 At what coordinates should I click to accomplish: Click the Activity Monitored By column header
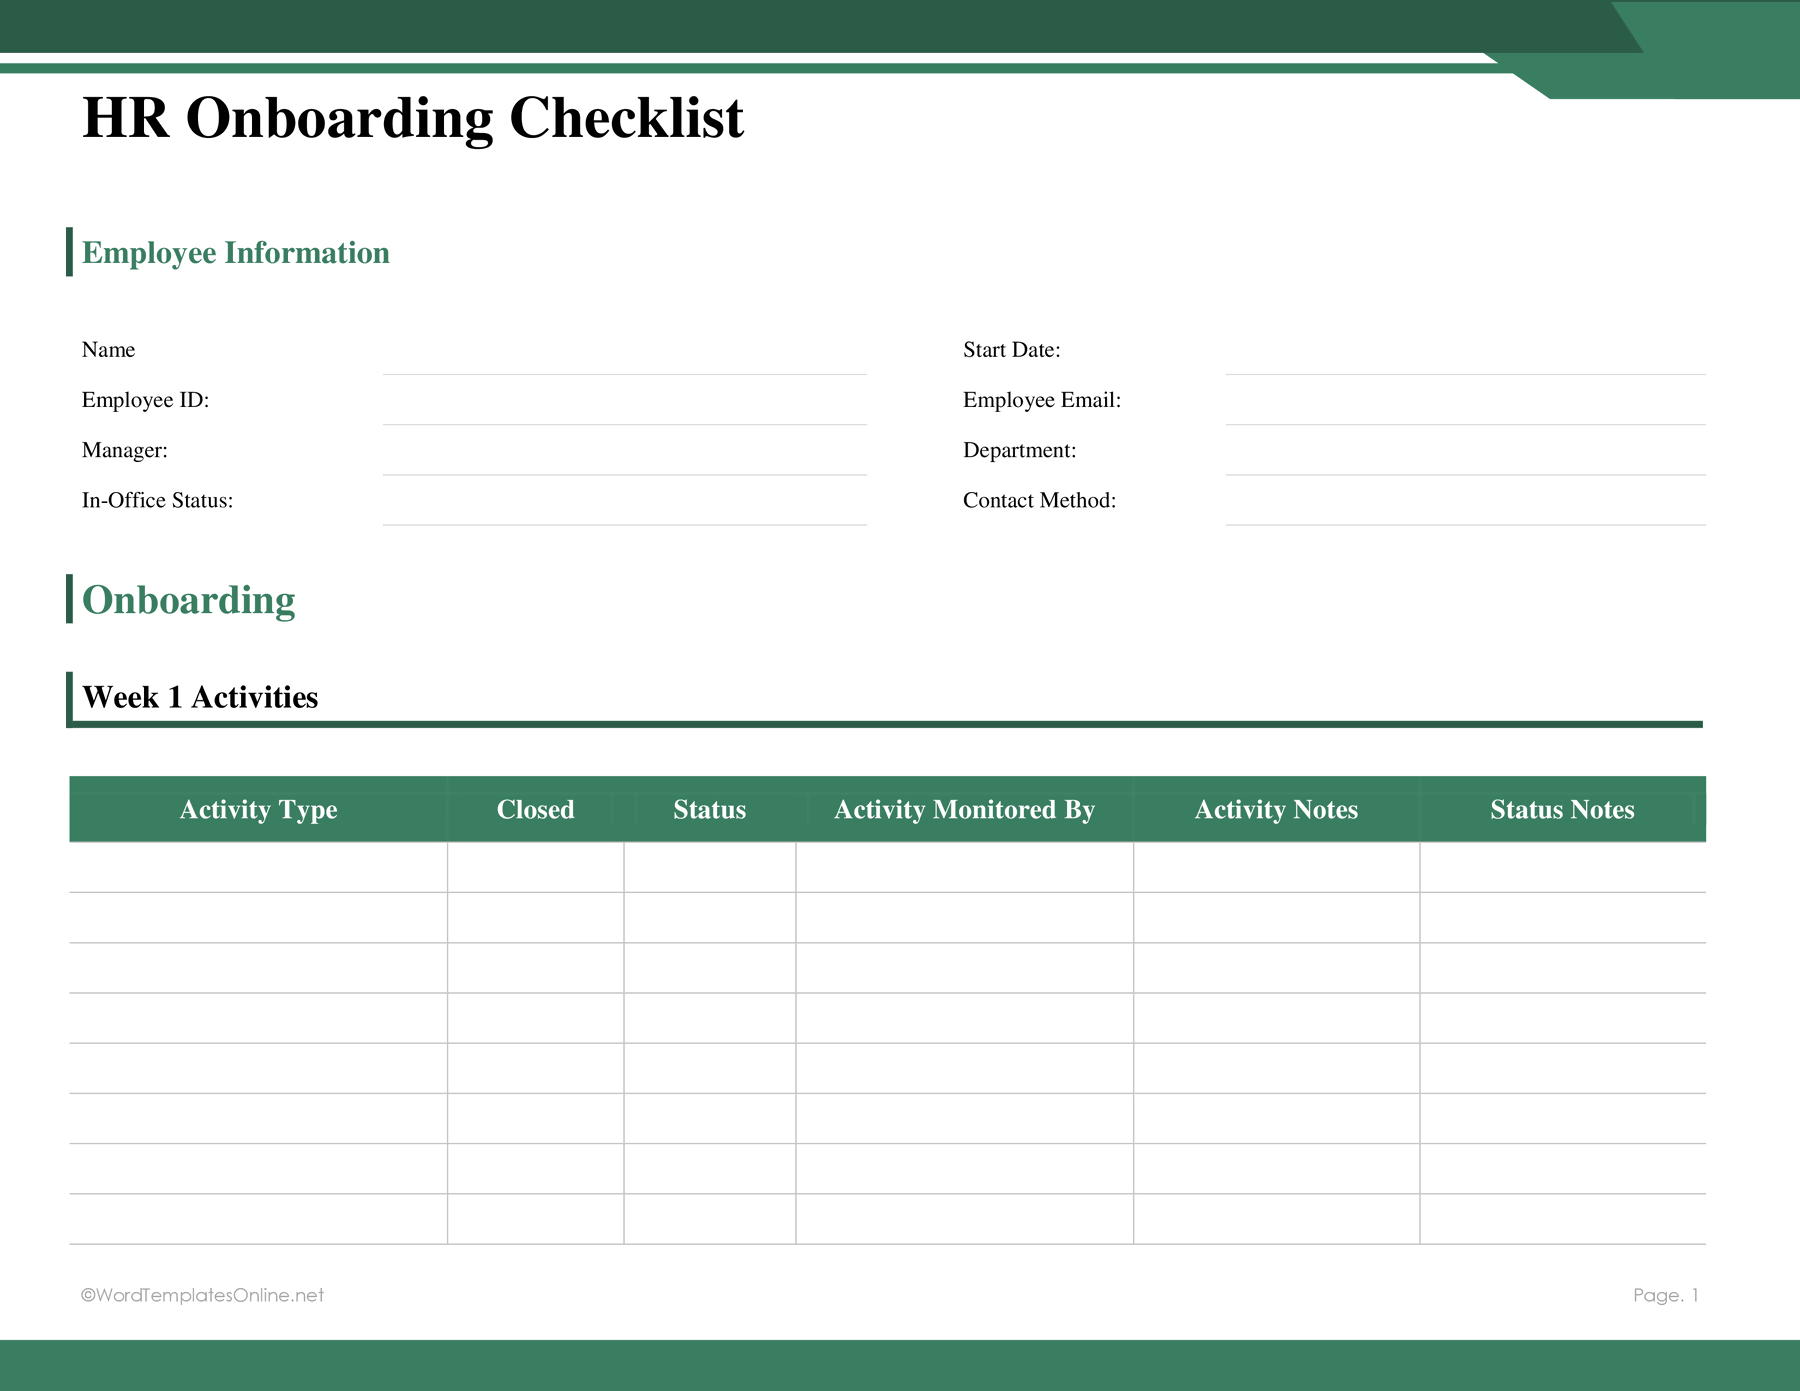pos(965,809)
